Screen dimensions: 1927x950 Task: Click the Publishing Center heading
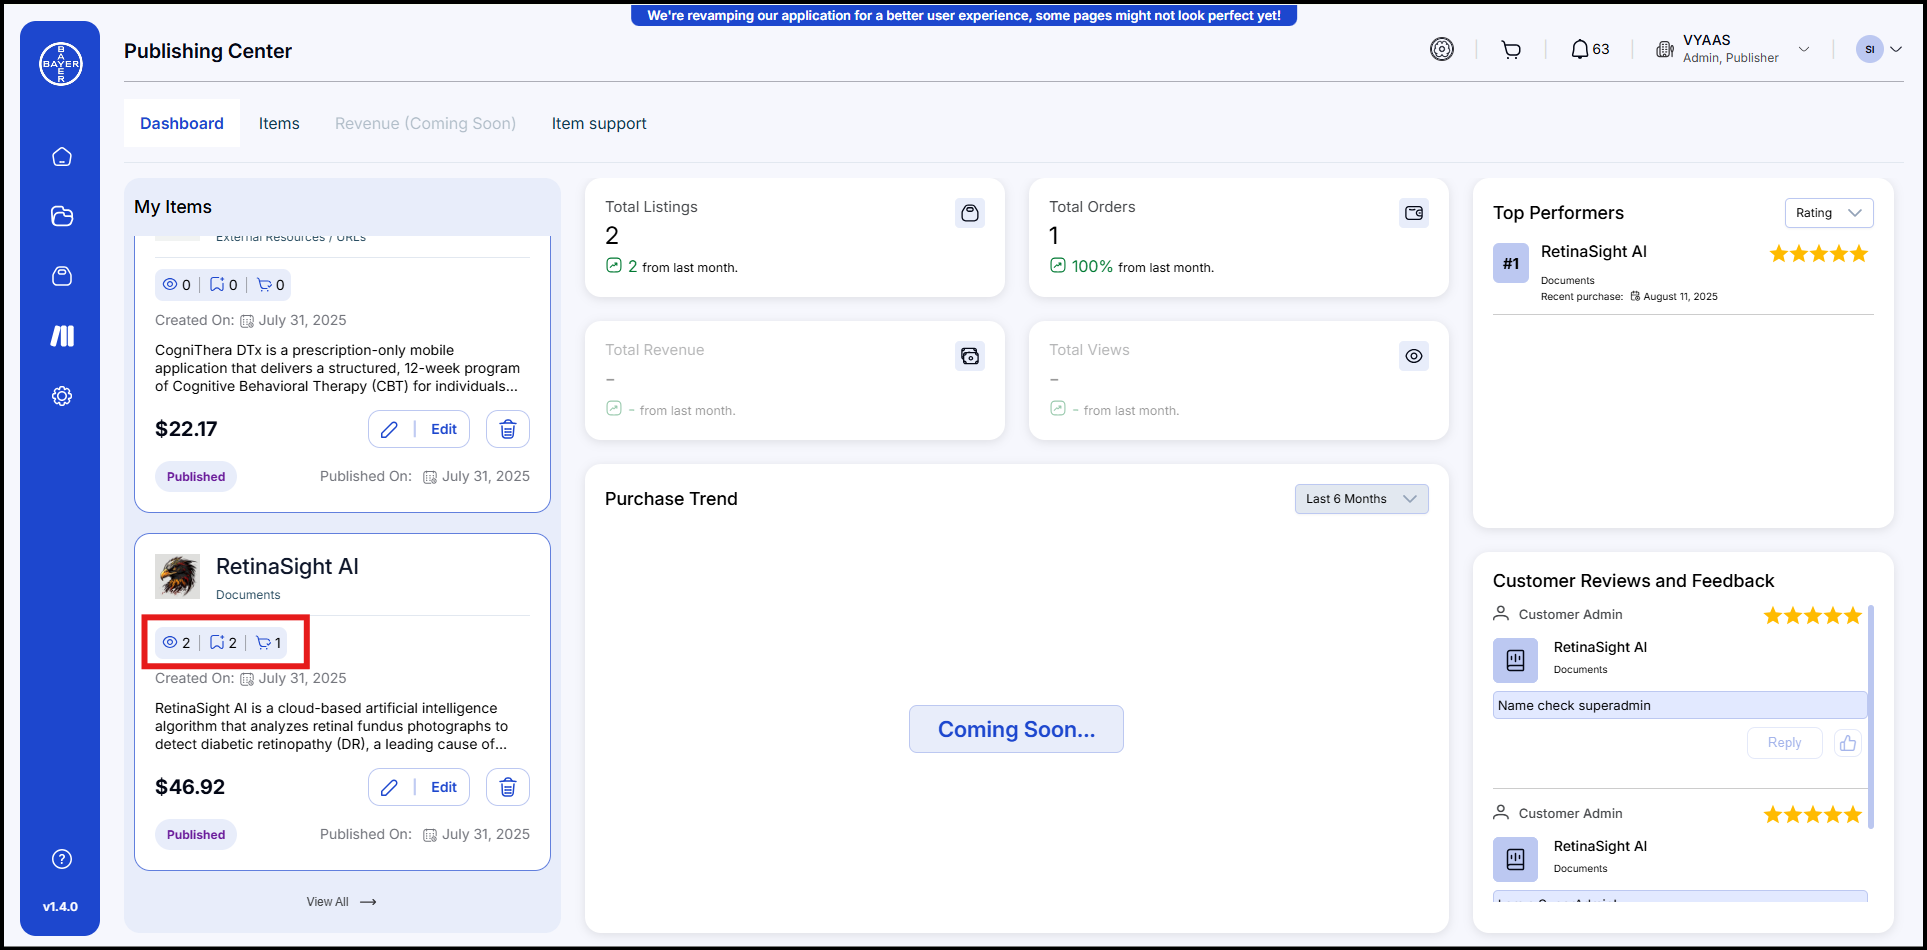[208, 51]
